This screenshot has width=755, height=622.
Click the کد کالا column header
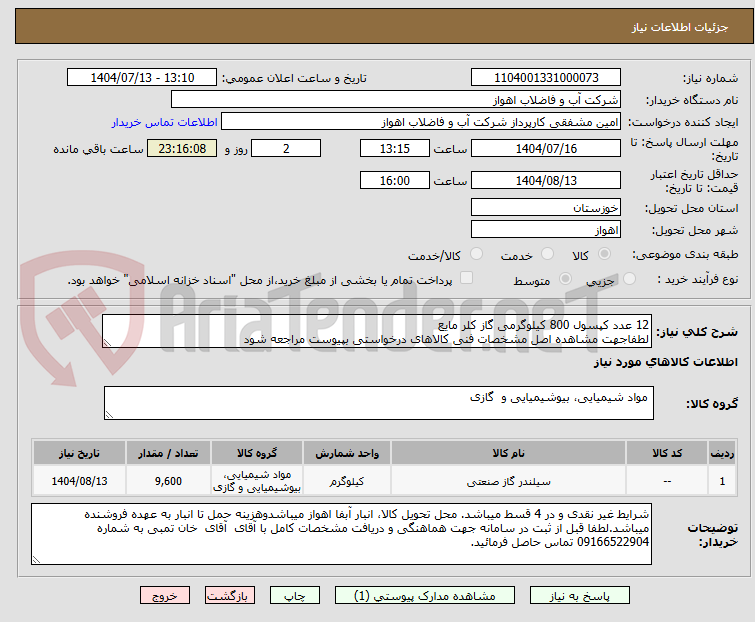click(x=667, y=453)
